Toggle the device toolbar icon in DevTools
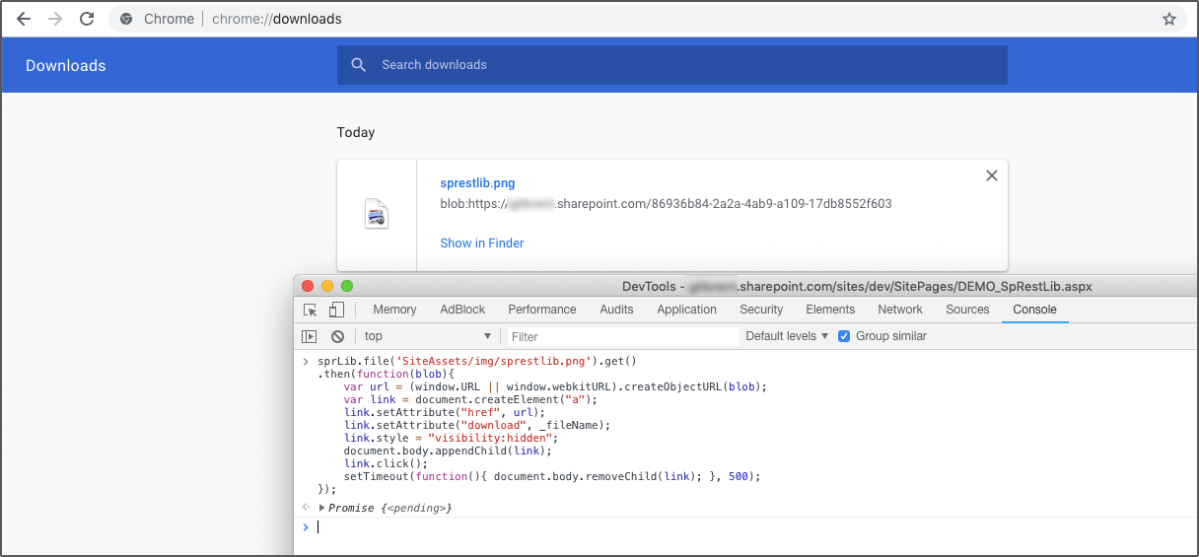Image resolution: width=1199 pixels, height=557 pixels. click(336, 310)
